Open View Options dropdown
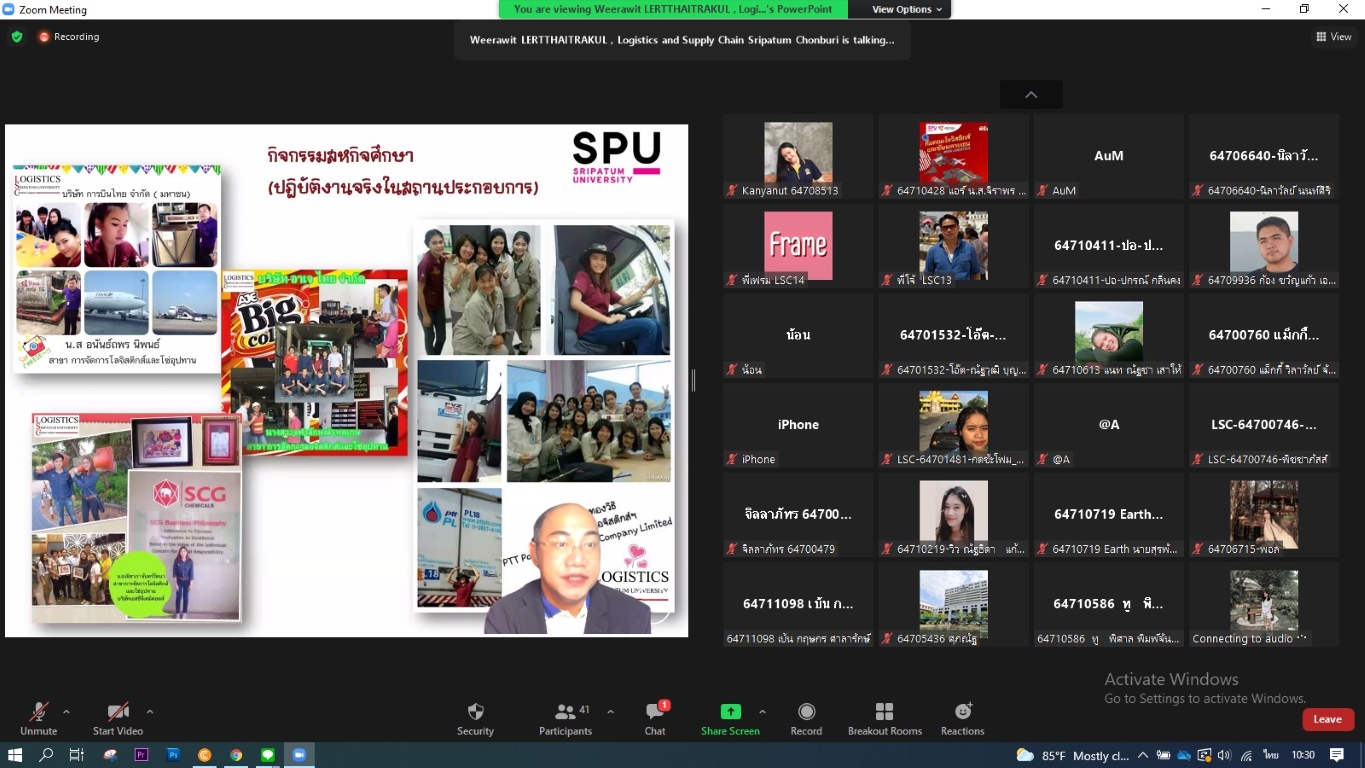The height and width of the screenshot is (768, 1365). 907,9
